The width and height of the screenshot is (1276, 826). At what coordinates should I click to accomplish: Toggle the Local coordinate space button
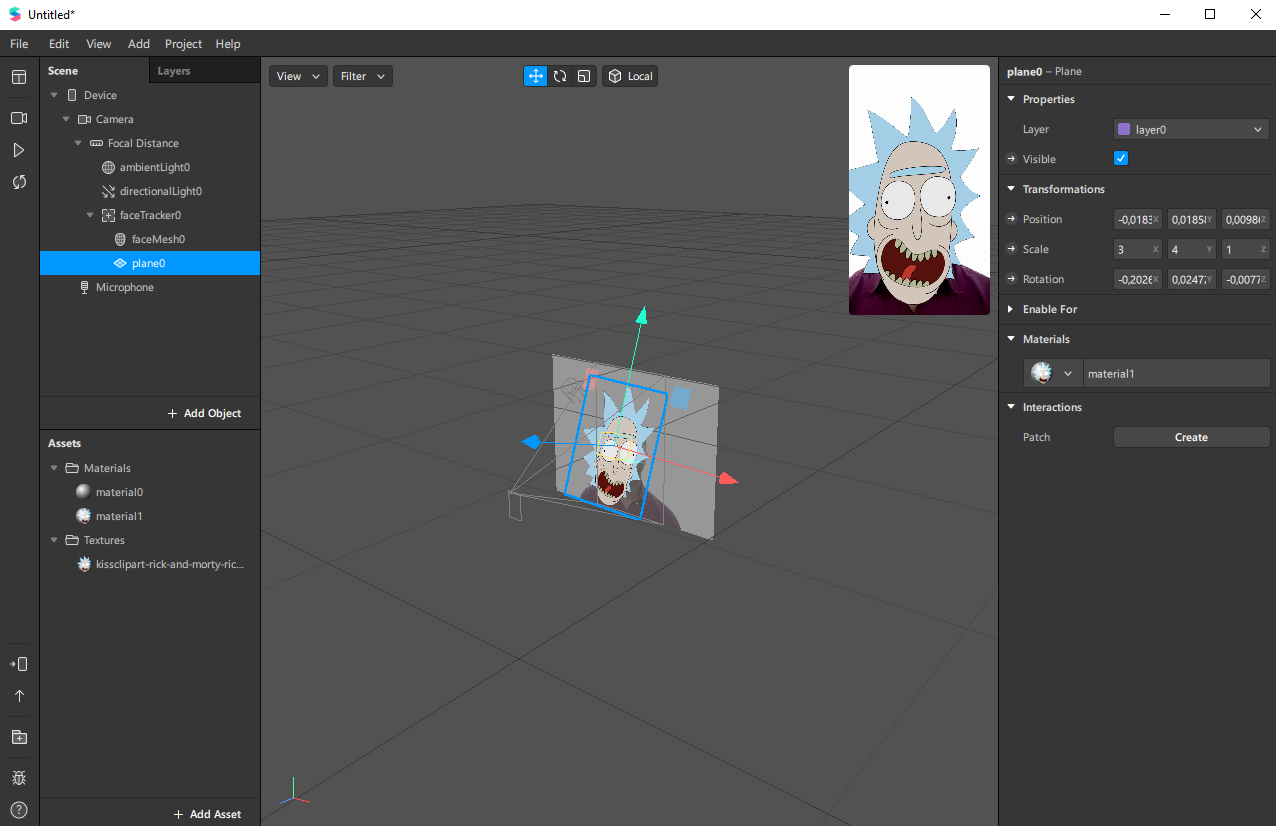630,76
